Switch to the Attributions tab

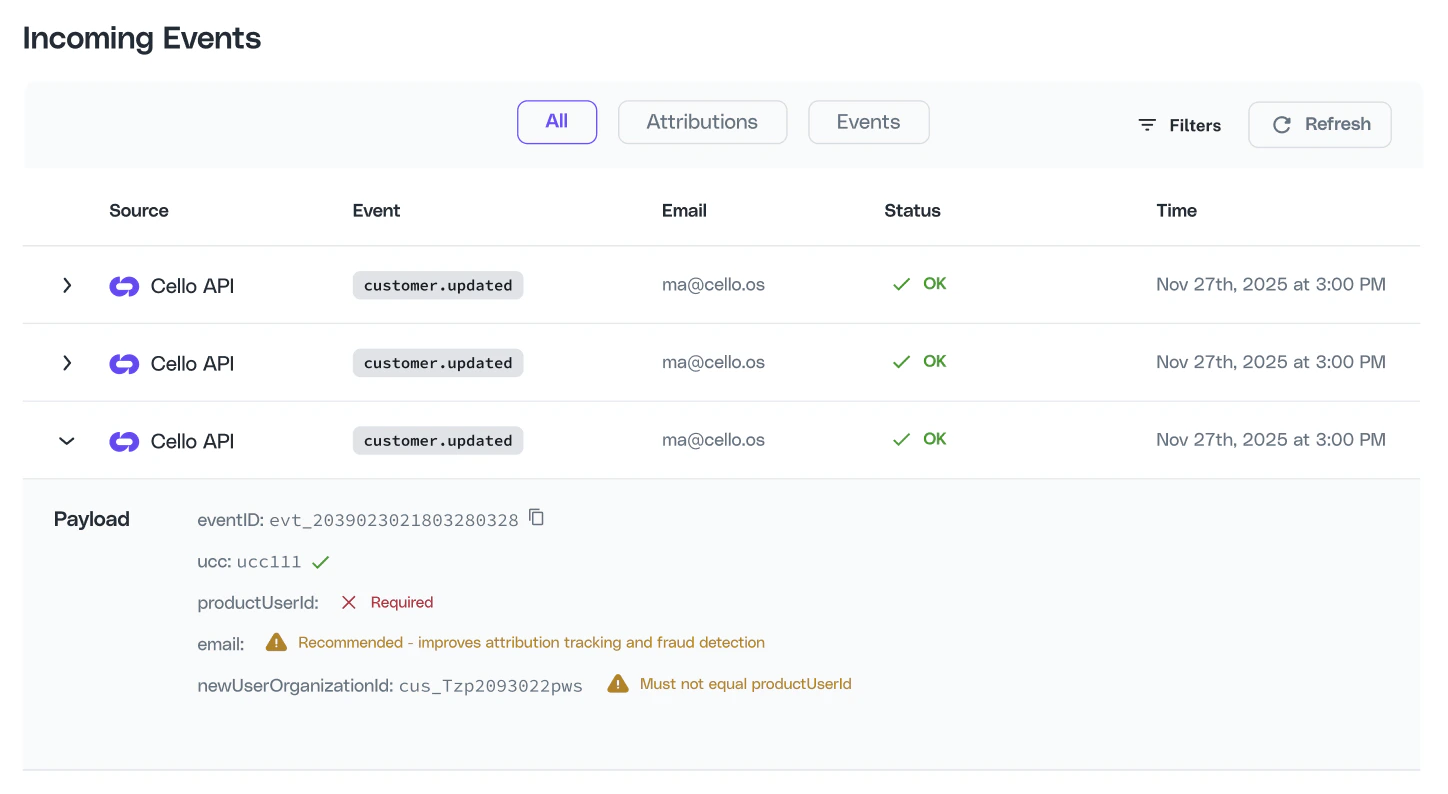click(702, 122)
